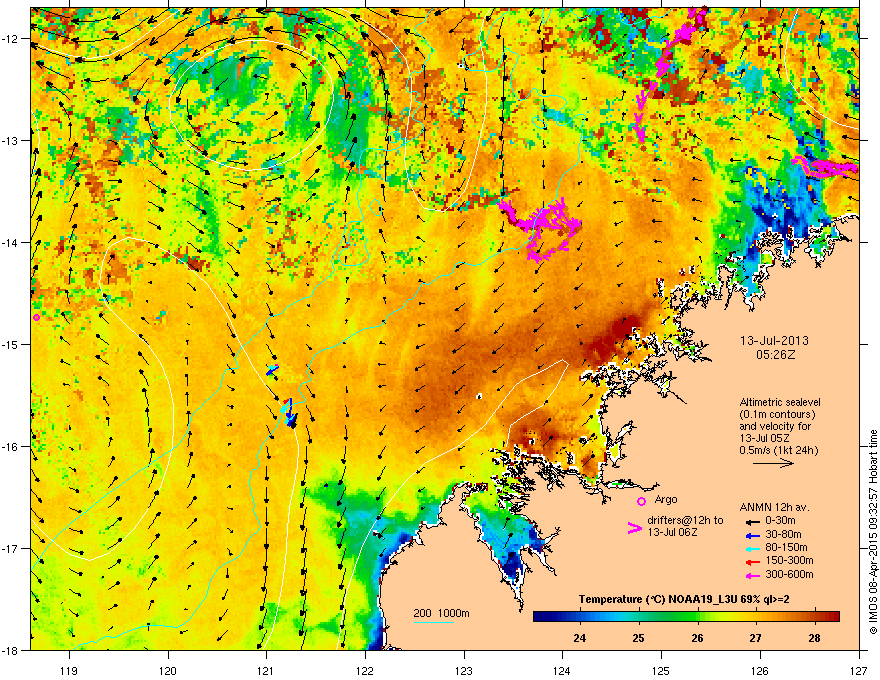Click the colorbar tick label '25'
The image size is (880, 680).
(638, 638)
